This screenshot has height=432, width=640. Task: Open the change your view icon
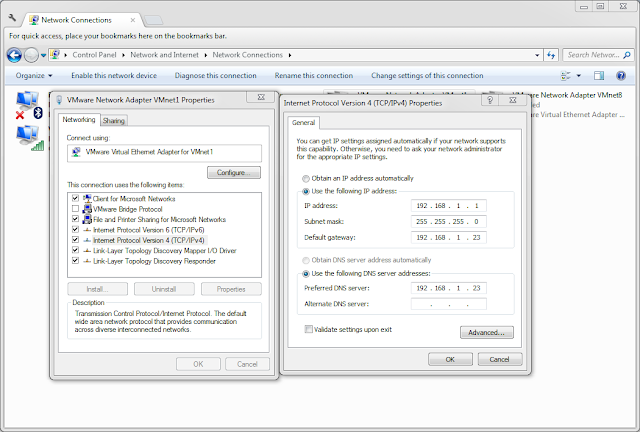click(x=566, y=76)
